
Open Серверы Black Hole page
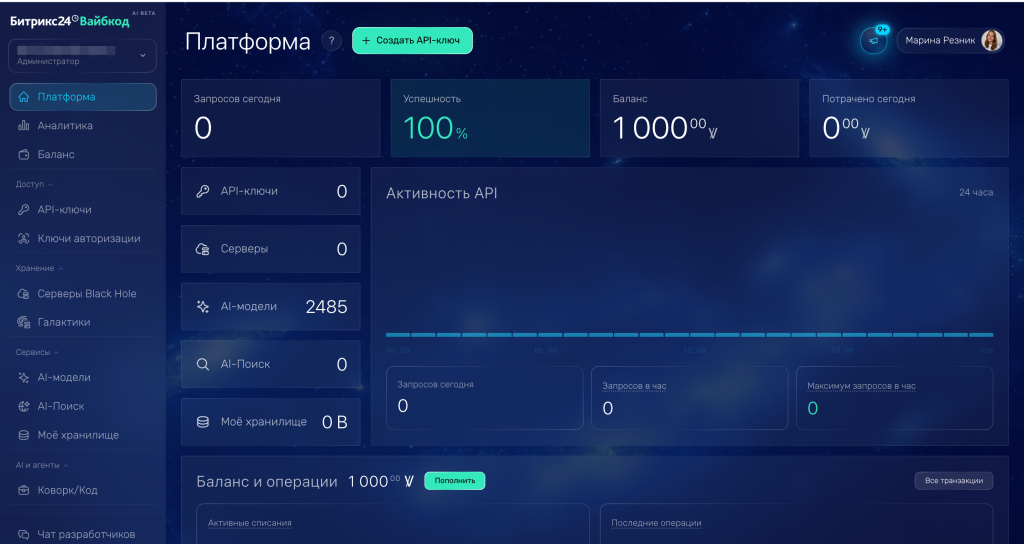[83, 294]
